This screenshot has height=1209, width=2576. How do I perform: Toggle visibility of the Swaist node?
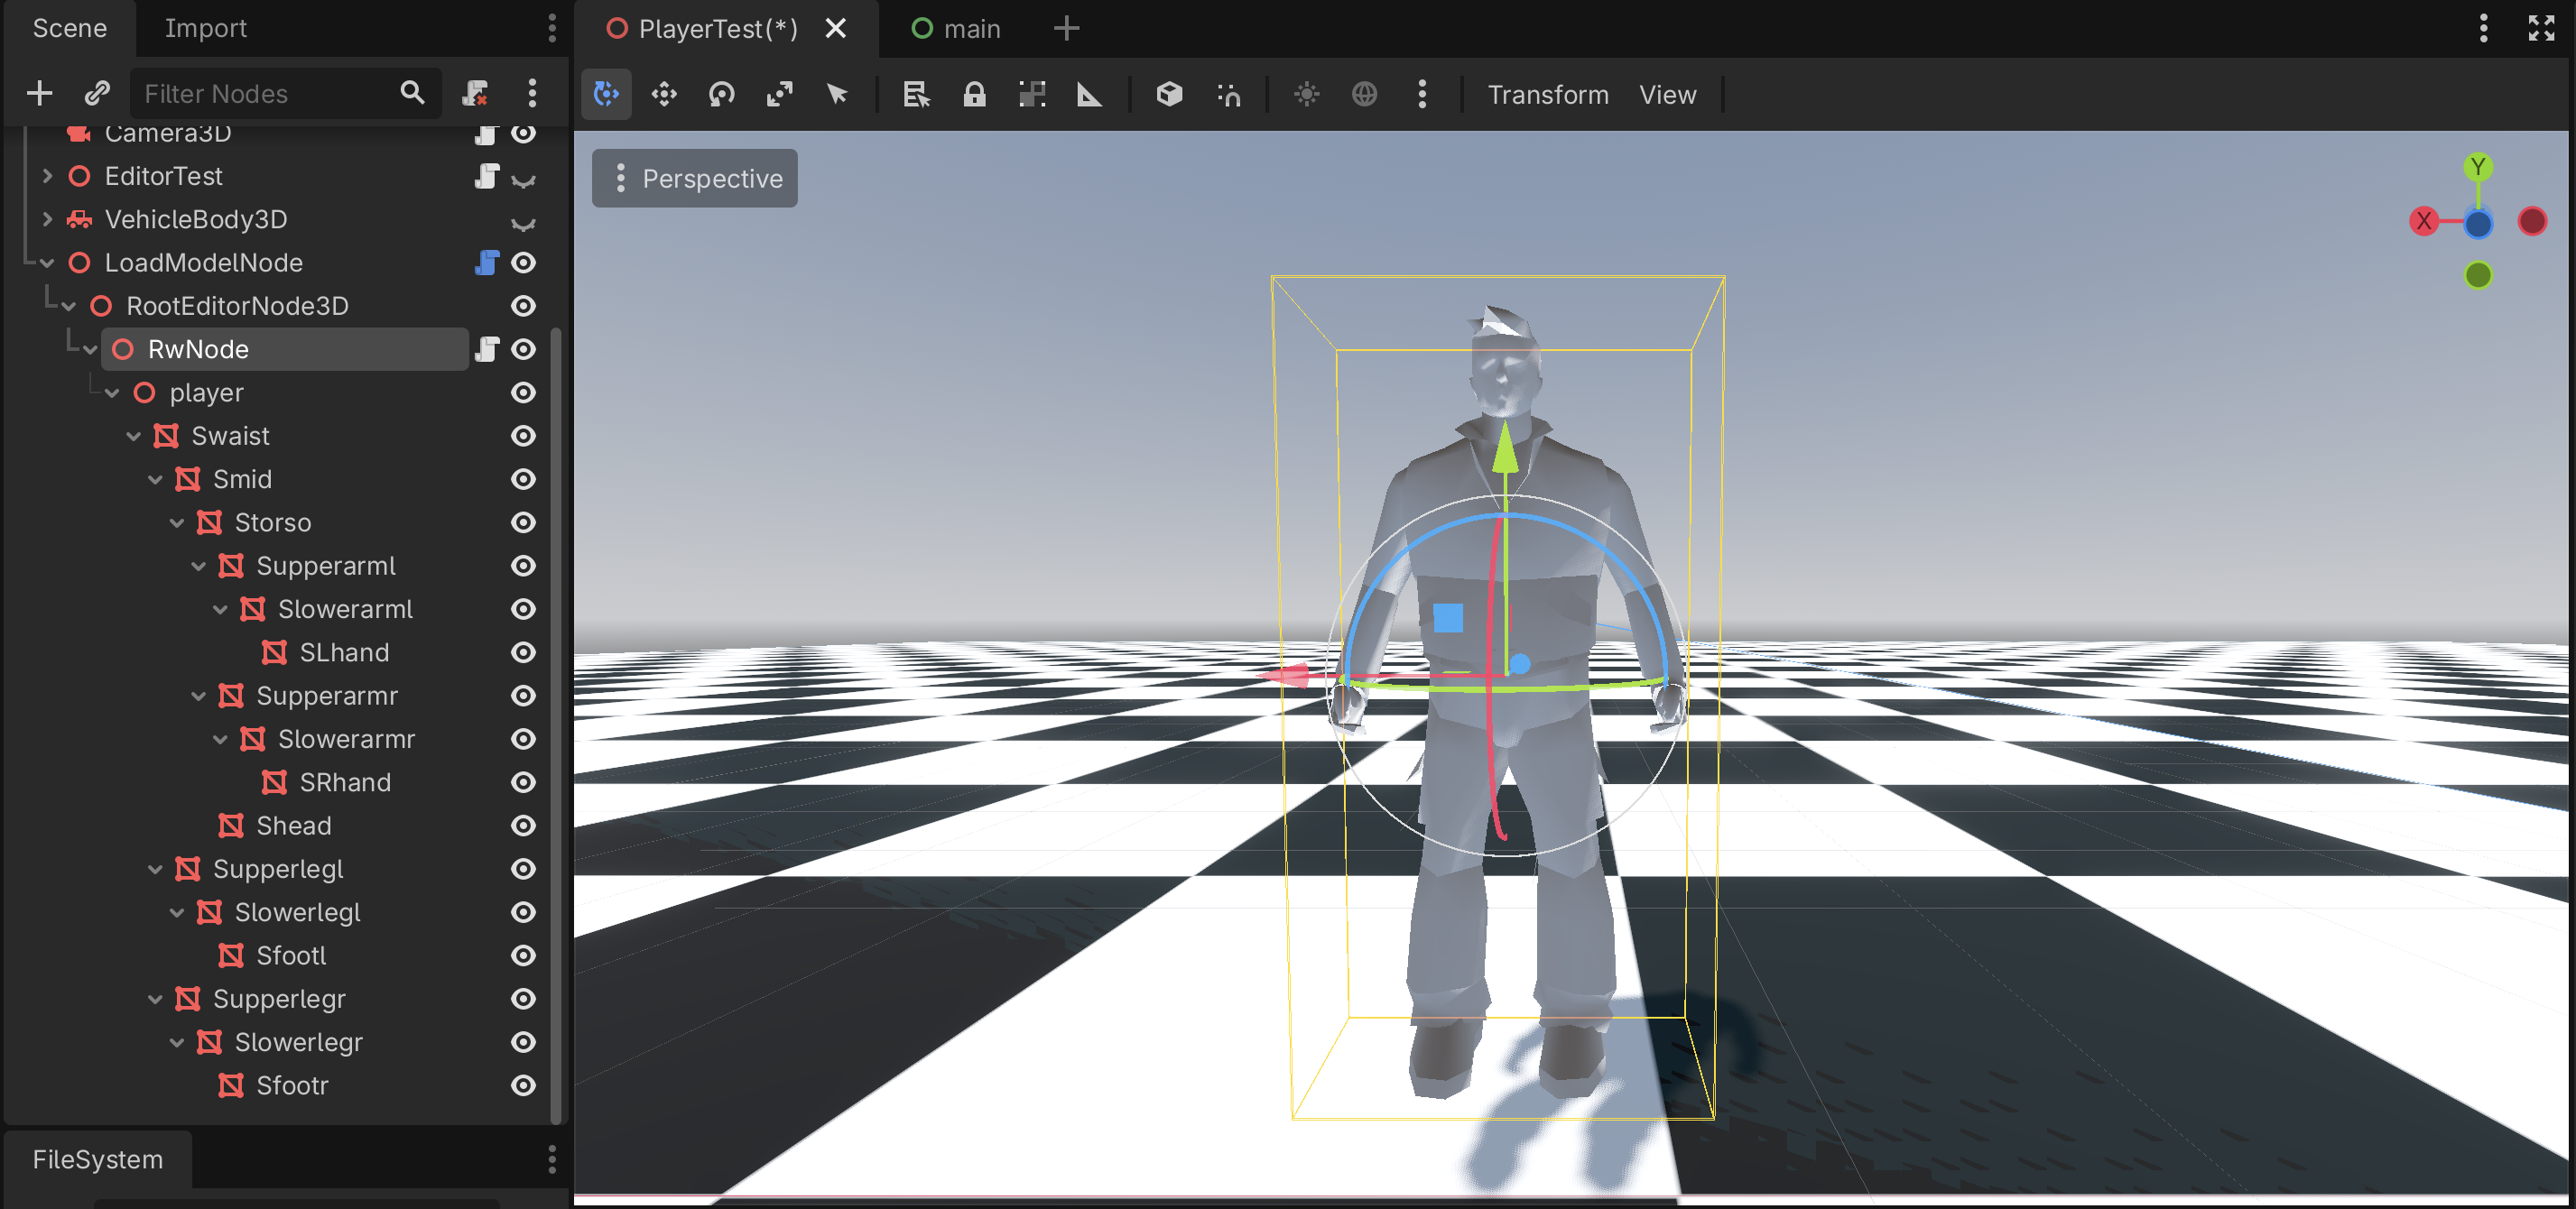(523, 436)
